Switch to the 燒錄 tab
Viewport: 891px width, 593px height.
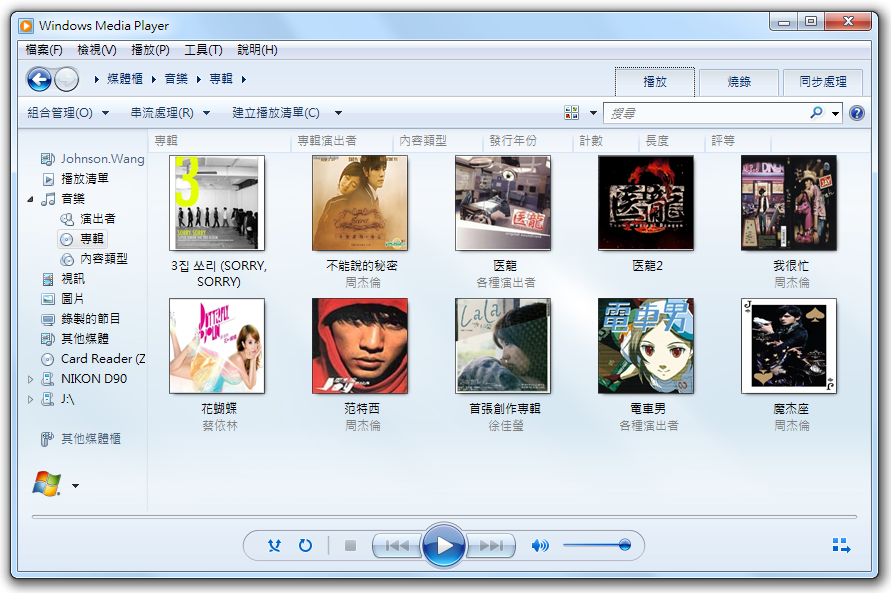click(x=739, y=82)
